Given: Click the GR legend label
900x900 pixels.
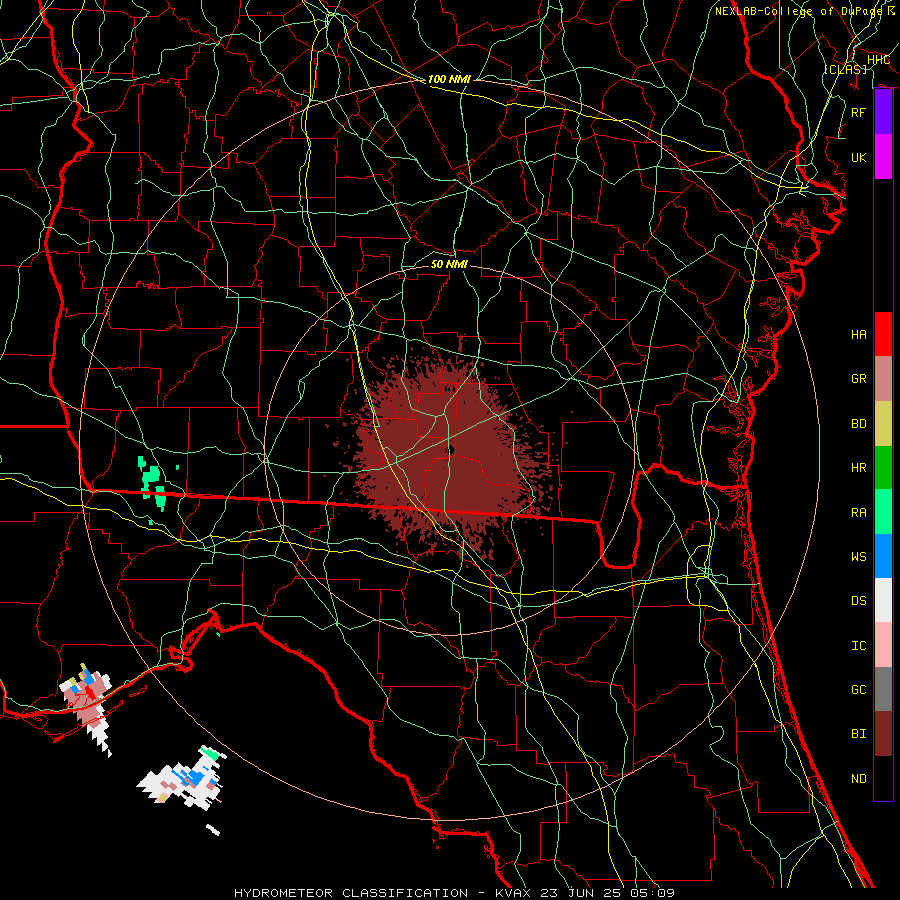Looking at the screenshot, I should coord(859,379).
